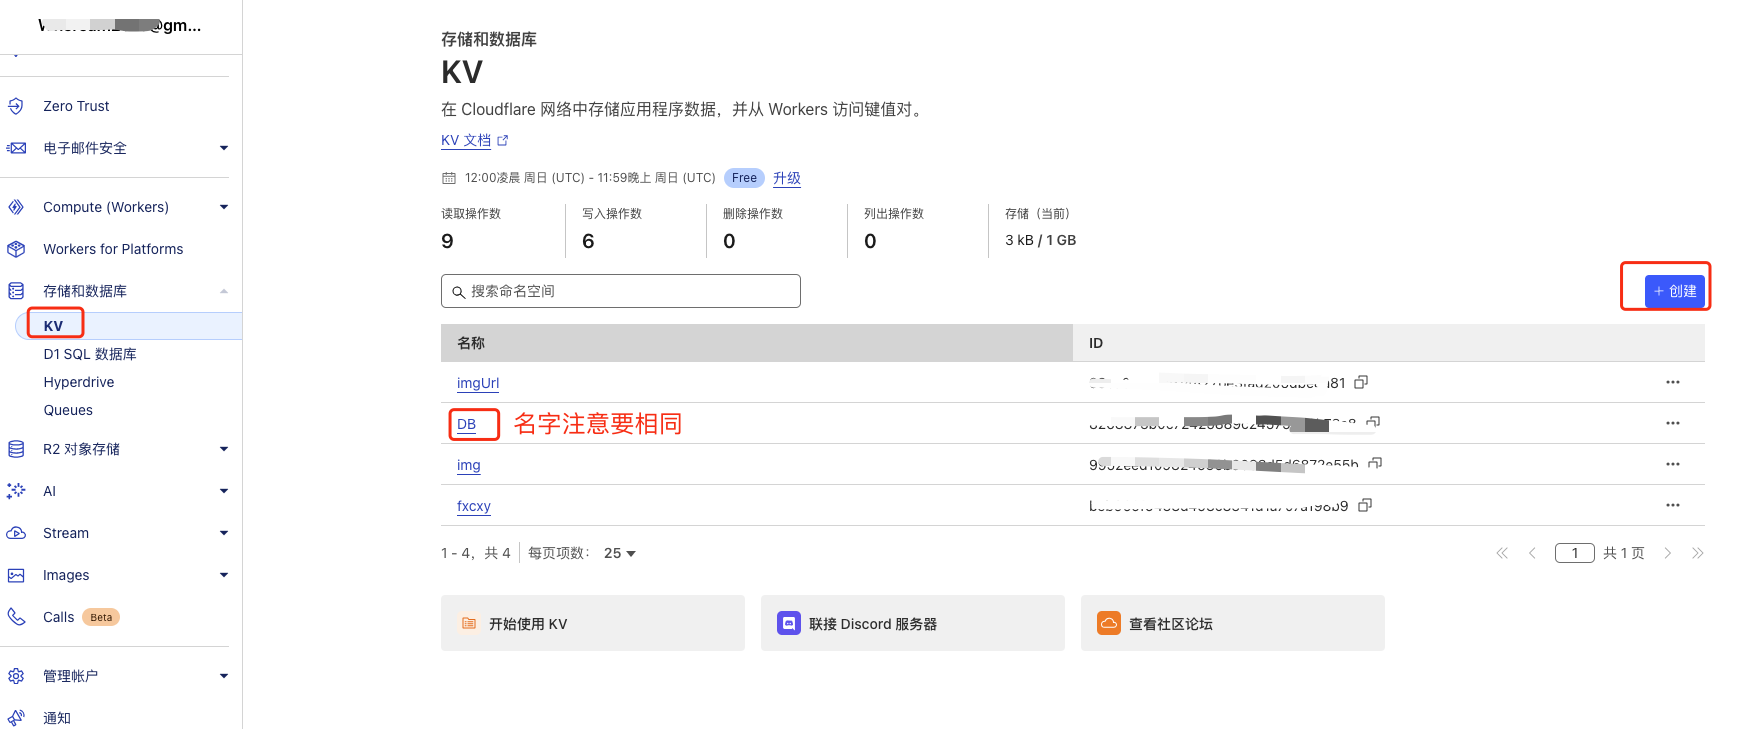Viewport: 1749px width, 729px height.
Task: Copy the DB namespace ID
Action: pyautogui.click(x=1374, y=422)
